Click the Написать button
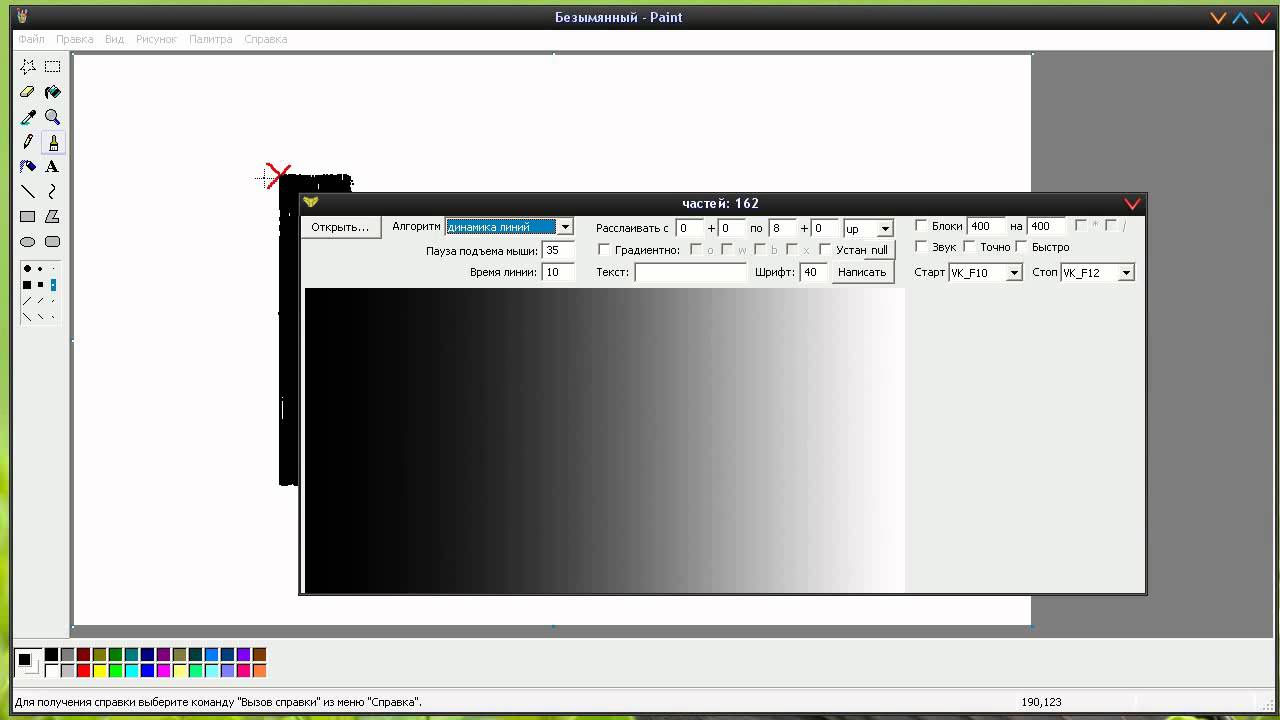Viewport: 1280px width, 720px height. (x=862, y=272)
